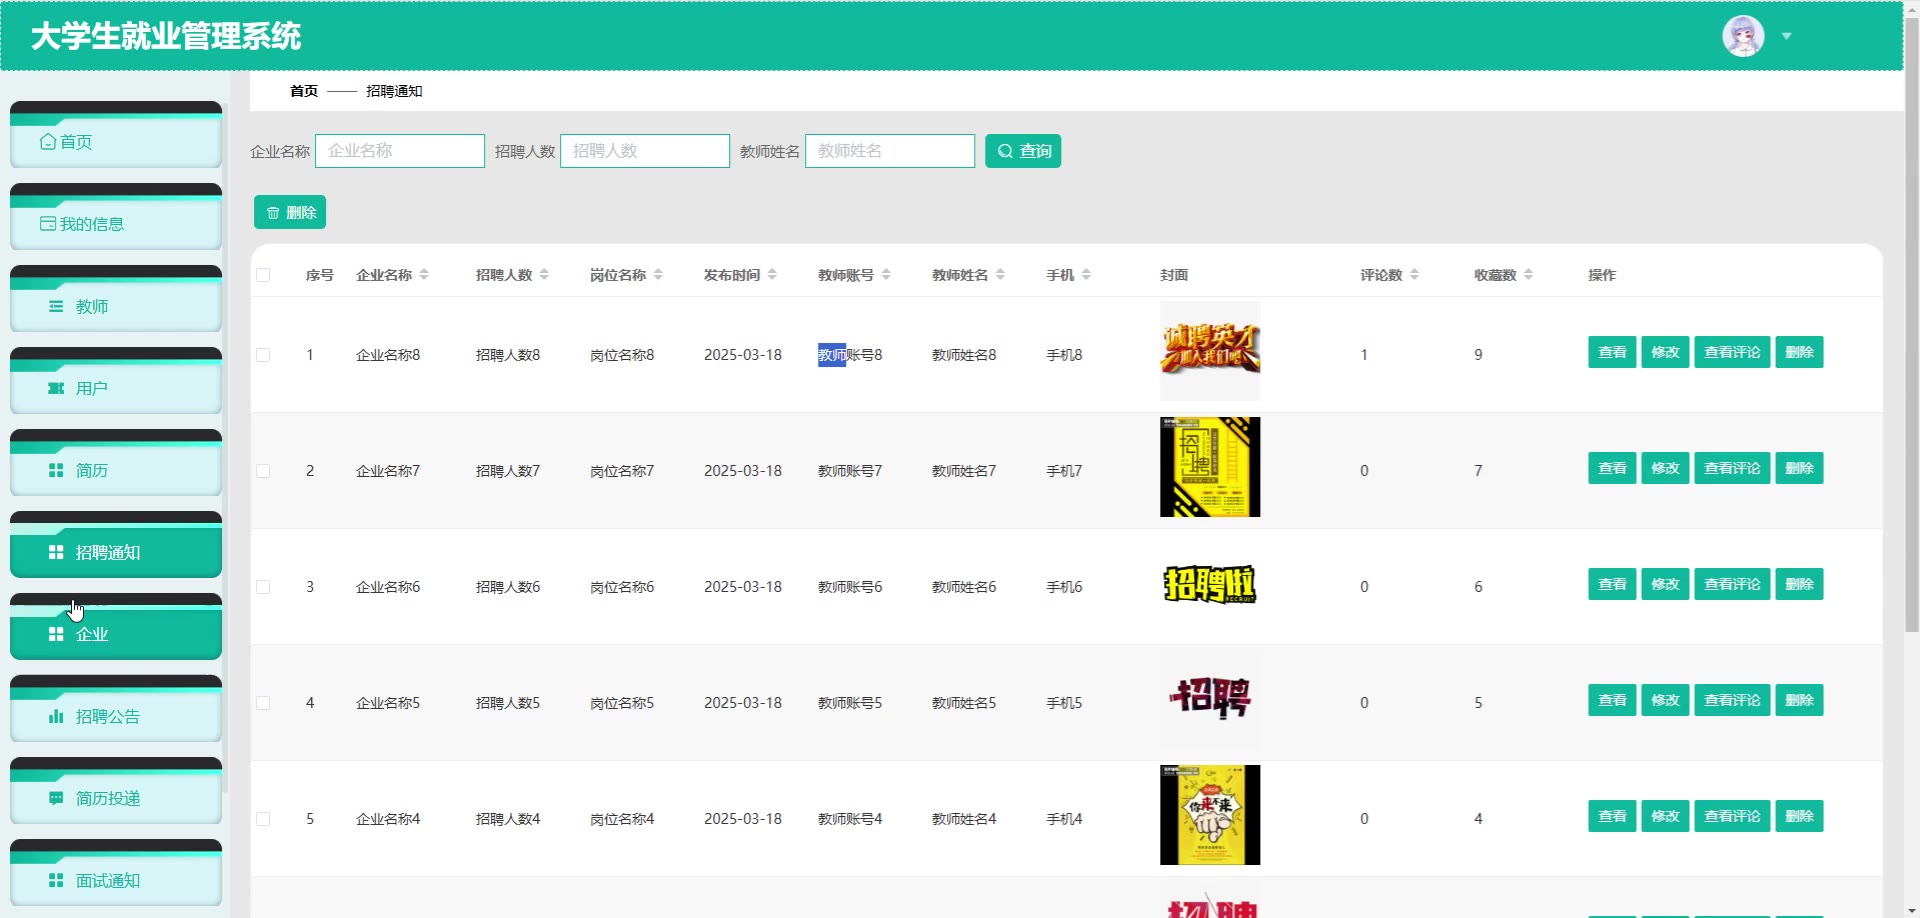This screenshot has width=1920, height=918.
Task: Check the checkbox for row 1
Action: [x=263, y=355]
